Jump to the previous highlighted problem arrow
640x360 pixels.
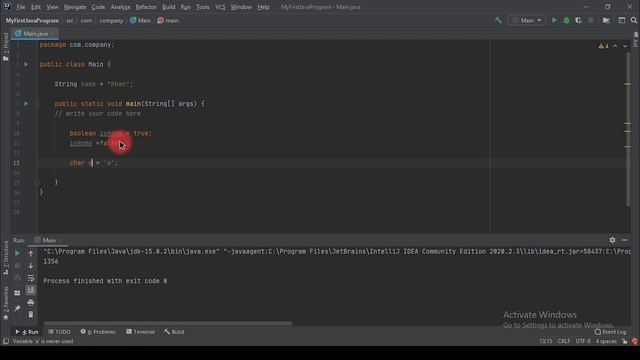[x=615, y=46]
